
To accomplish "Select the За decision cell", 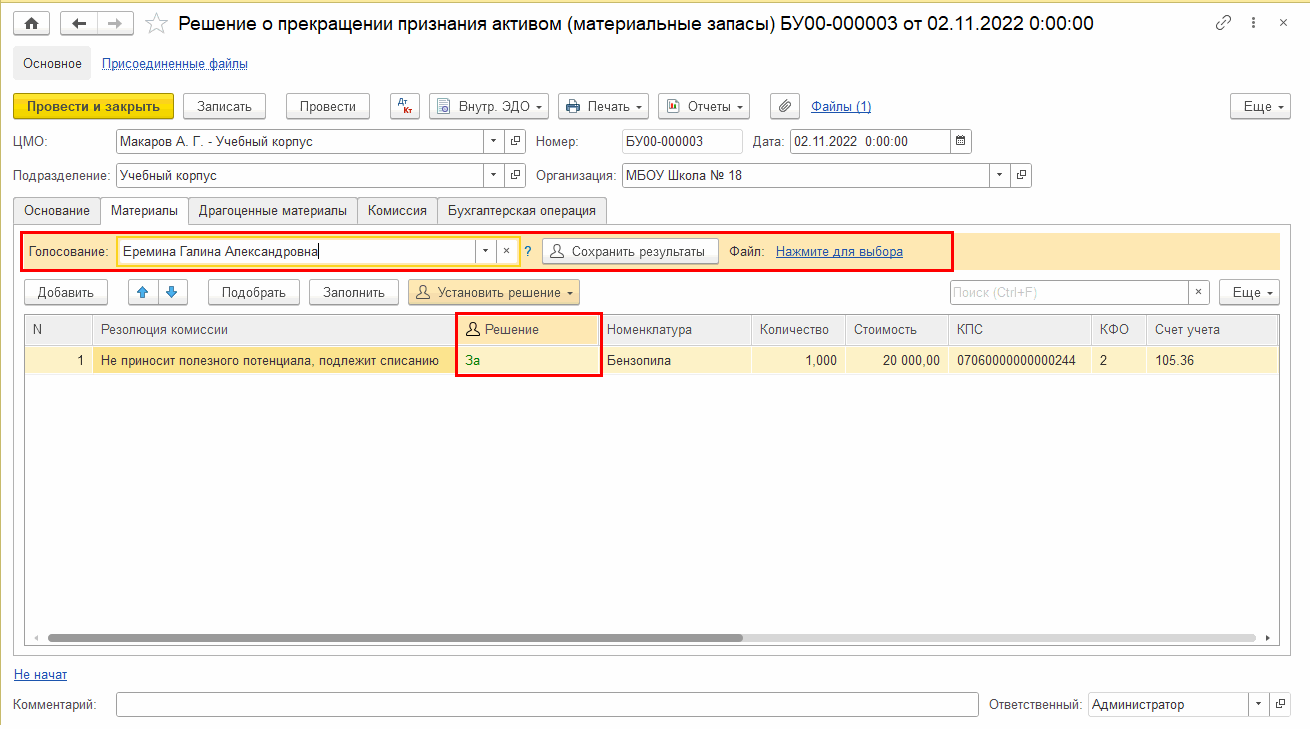I will pos(529,360).
